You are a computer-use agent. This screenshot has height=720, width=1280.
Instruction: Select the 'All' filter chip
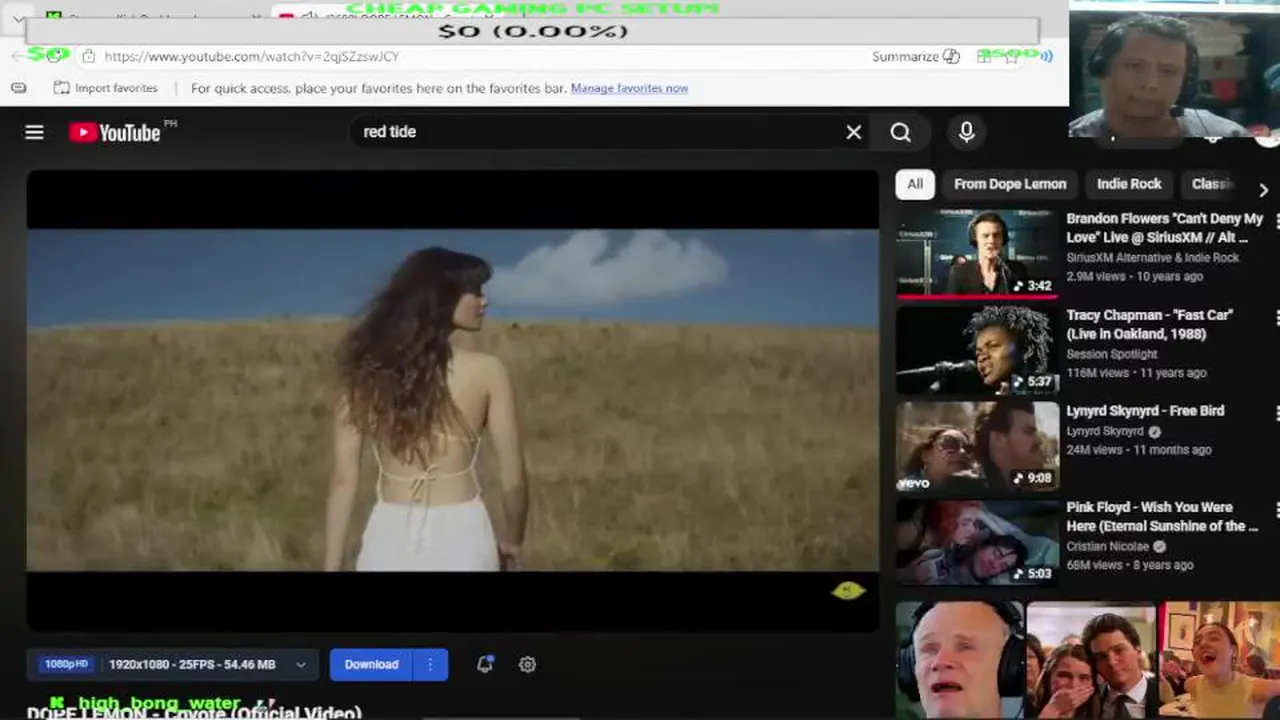[x=915, y=184]
